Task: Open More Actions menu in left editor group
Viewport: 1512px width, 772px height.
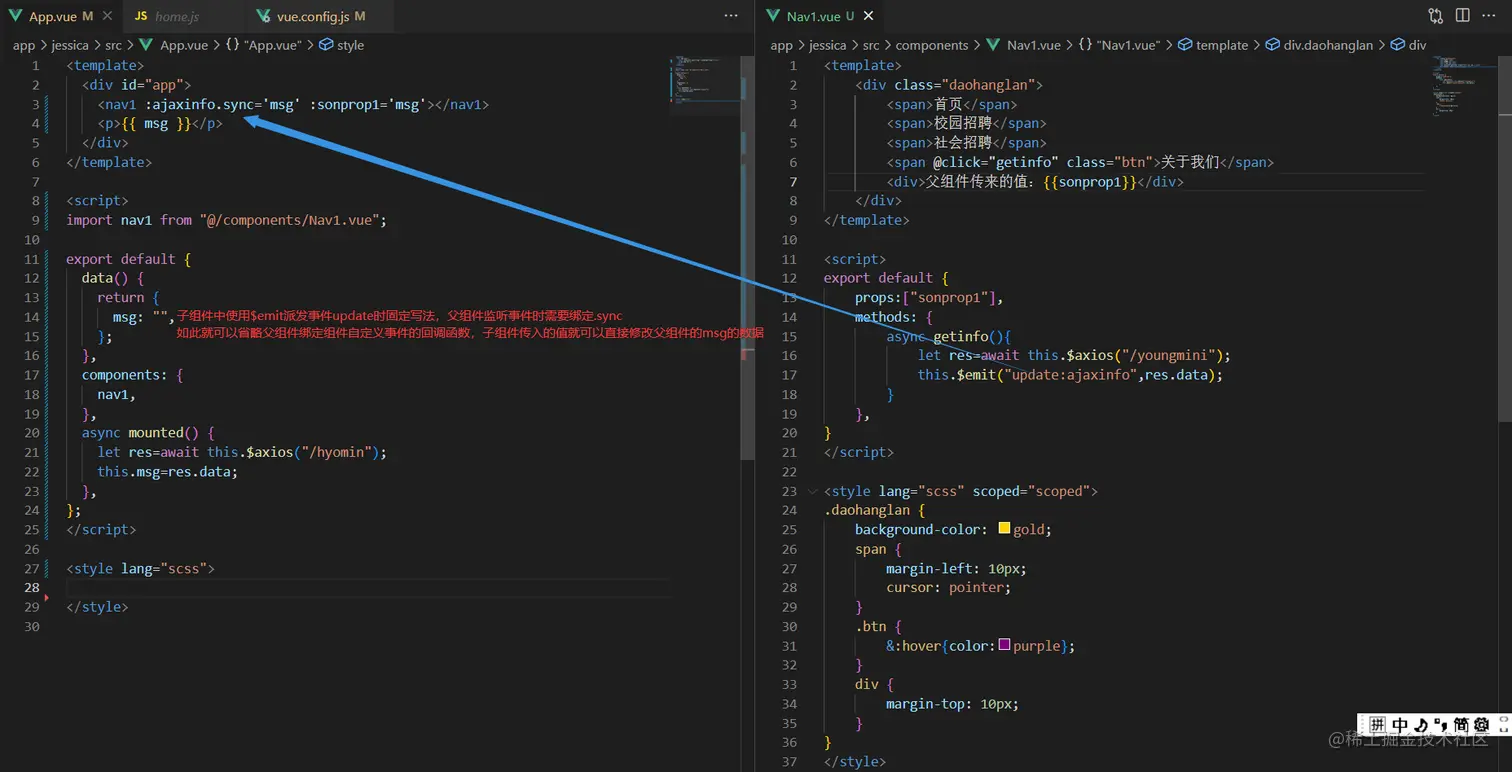Action: click(x=731, y=16)
